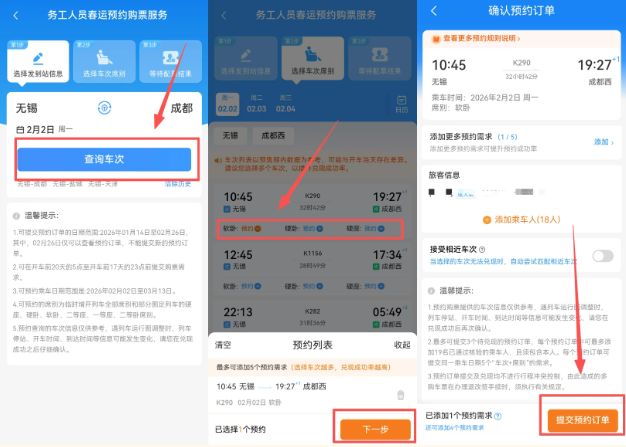The height and width of the screenshot is (447, 626).
Task: Click 下一步 button
Action: [x=375, y=429]
